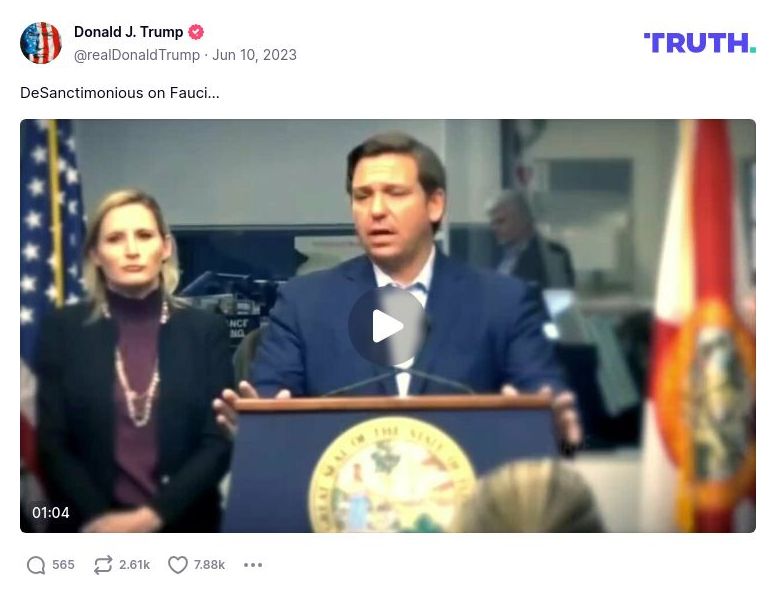Play the video with center play button
Viewport: 777px width, 595px height.
(x=388, y=326)
